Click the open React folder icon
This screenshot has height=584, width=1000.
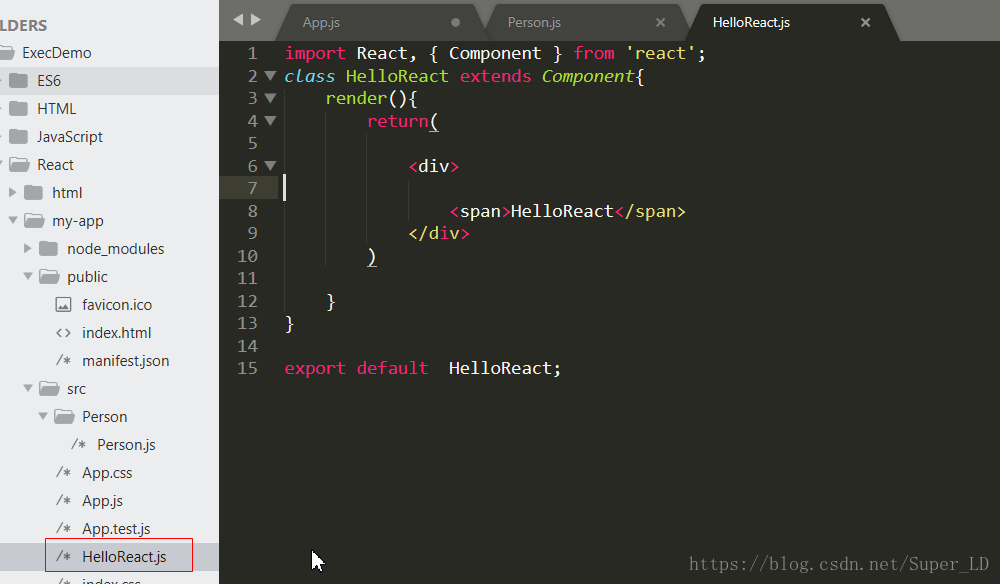19,164
